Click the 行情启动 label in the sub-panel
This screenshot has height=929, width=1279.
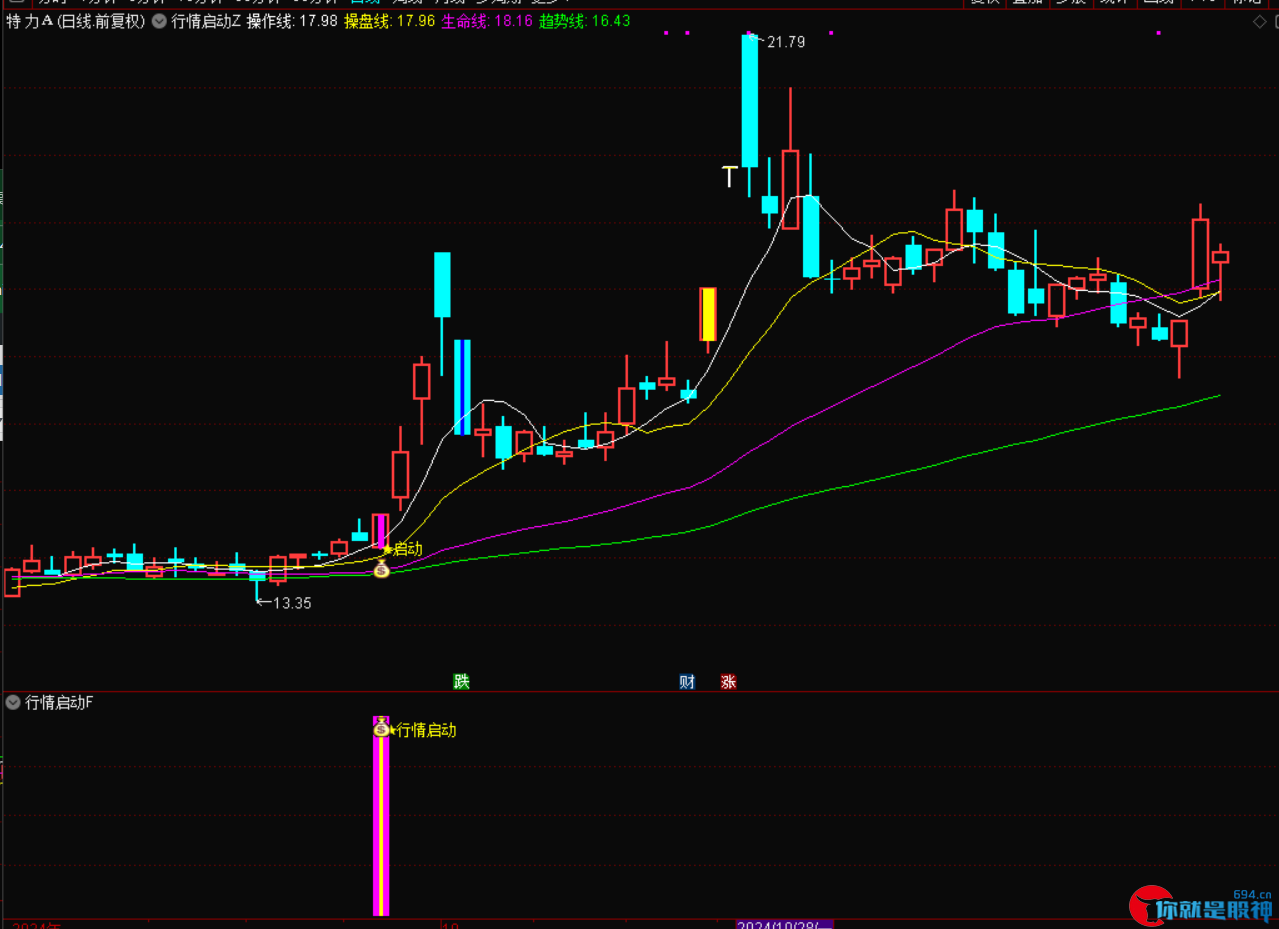click(427, 730)
